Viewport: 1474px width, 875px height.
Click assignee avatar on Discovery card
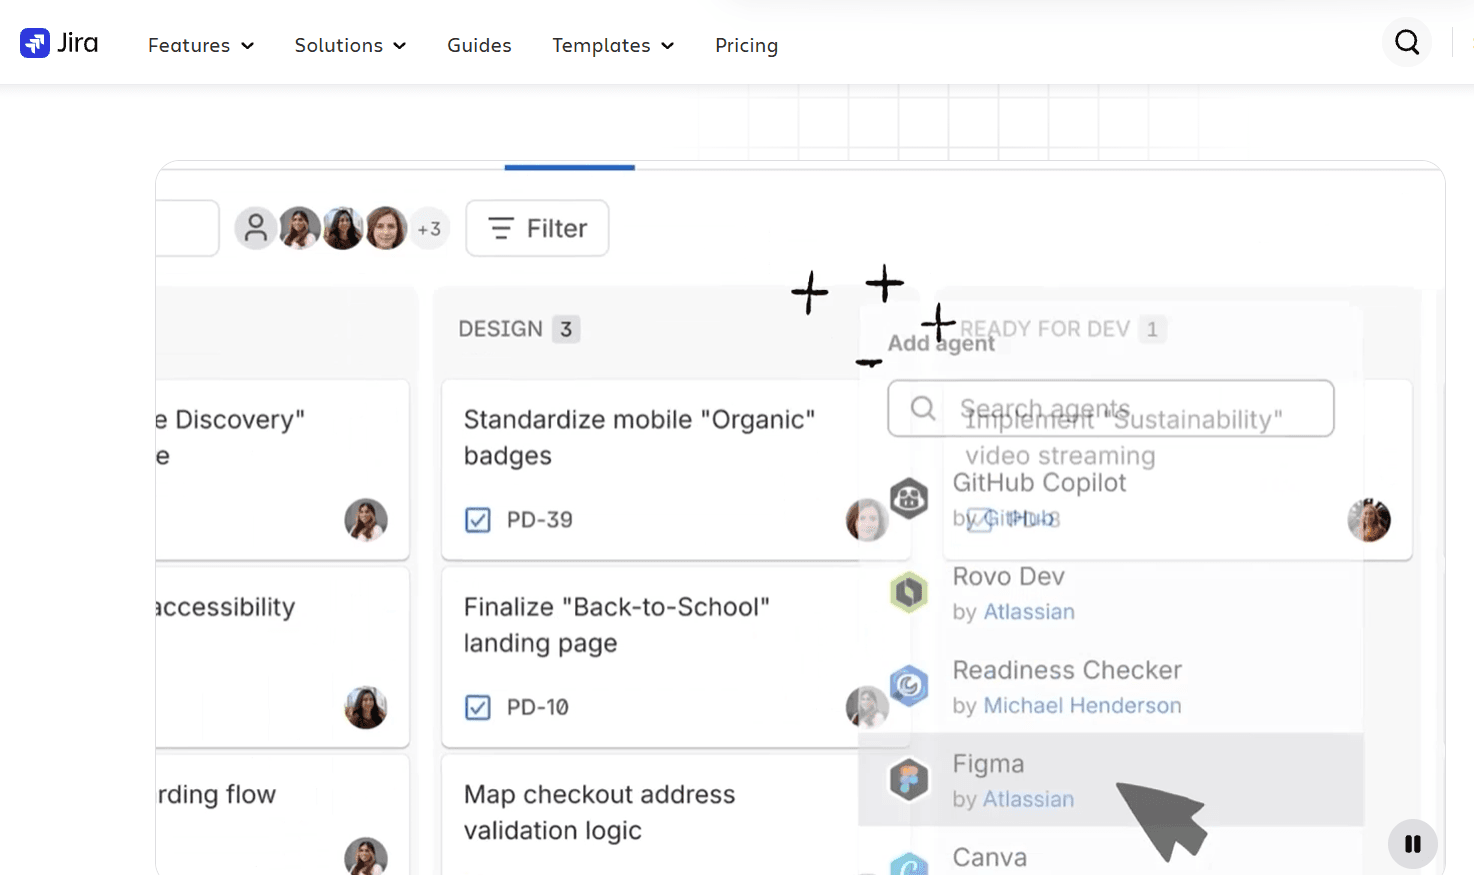click(366, 520)
